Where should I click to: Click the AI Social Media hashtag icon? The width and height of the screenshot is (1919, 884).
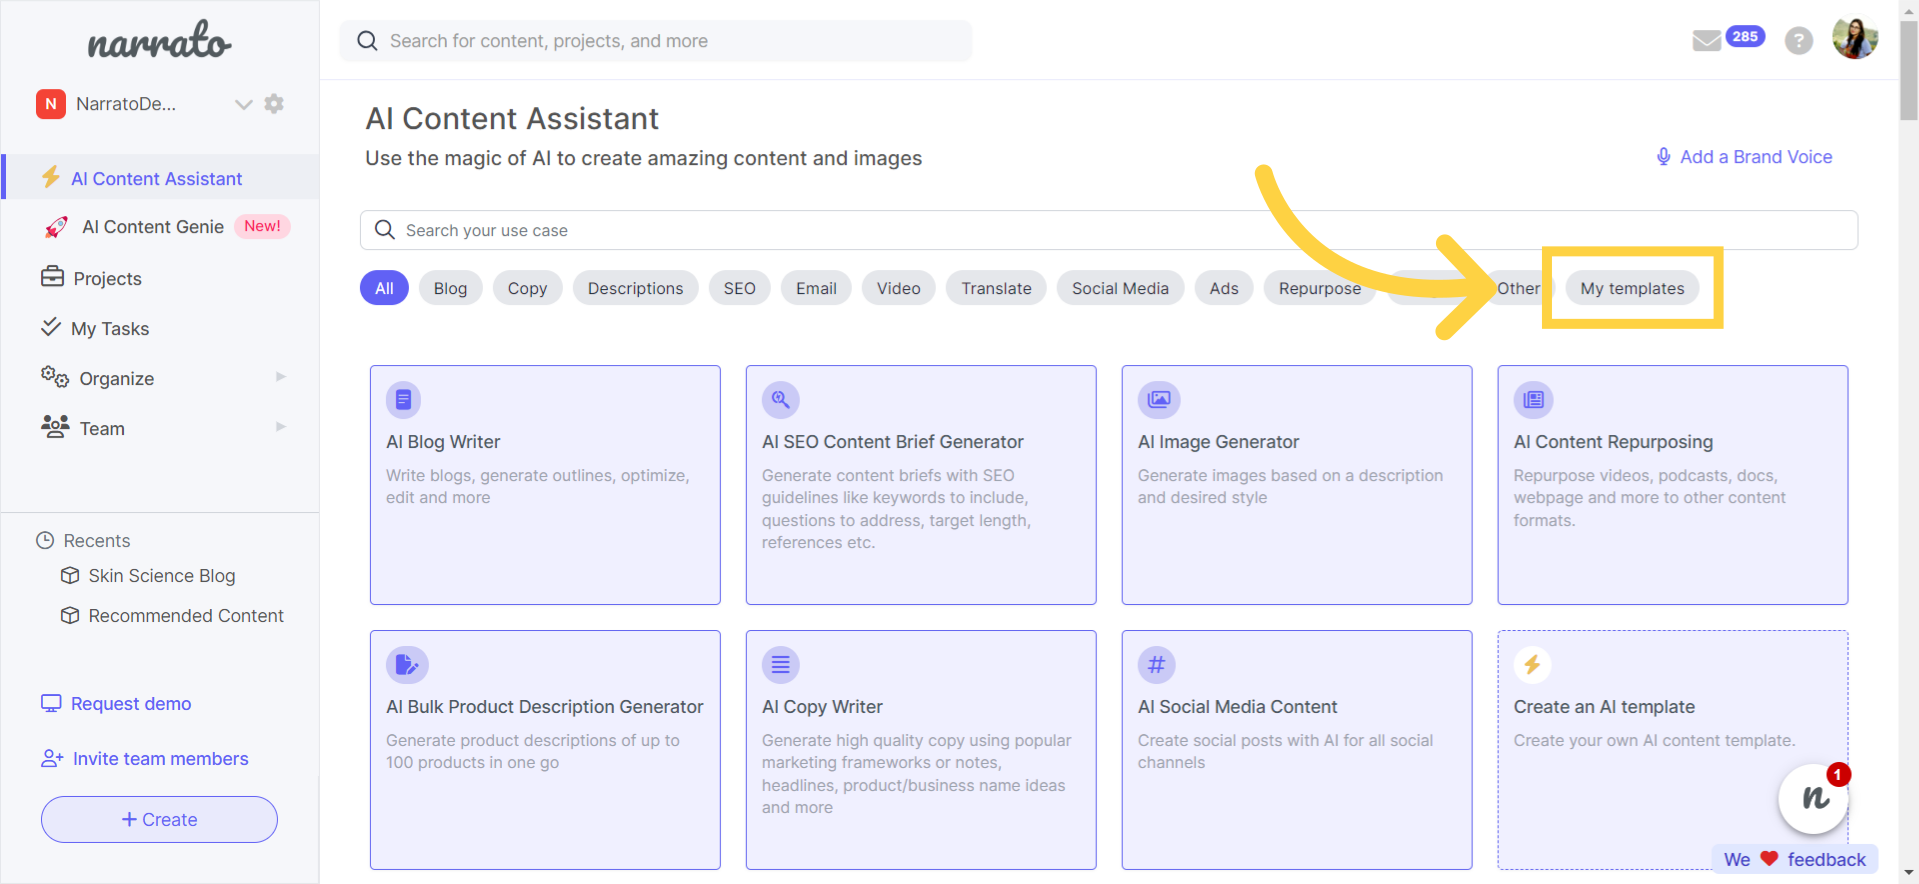coord(1157,665)
